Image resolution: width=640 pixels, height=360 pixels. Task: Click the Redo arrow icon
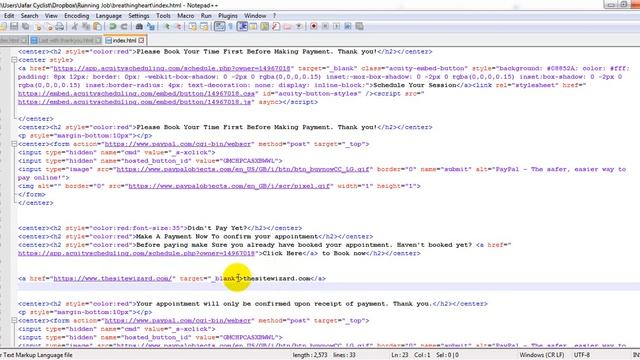124,27
